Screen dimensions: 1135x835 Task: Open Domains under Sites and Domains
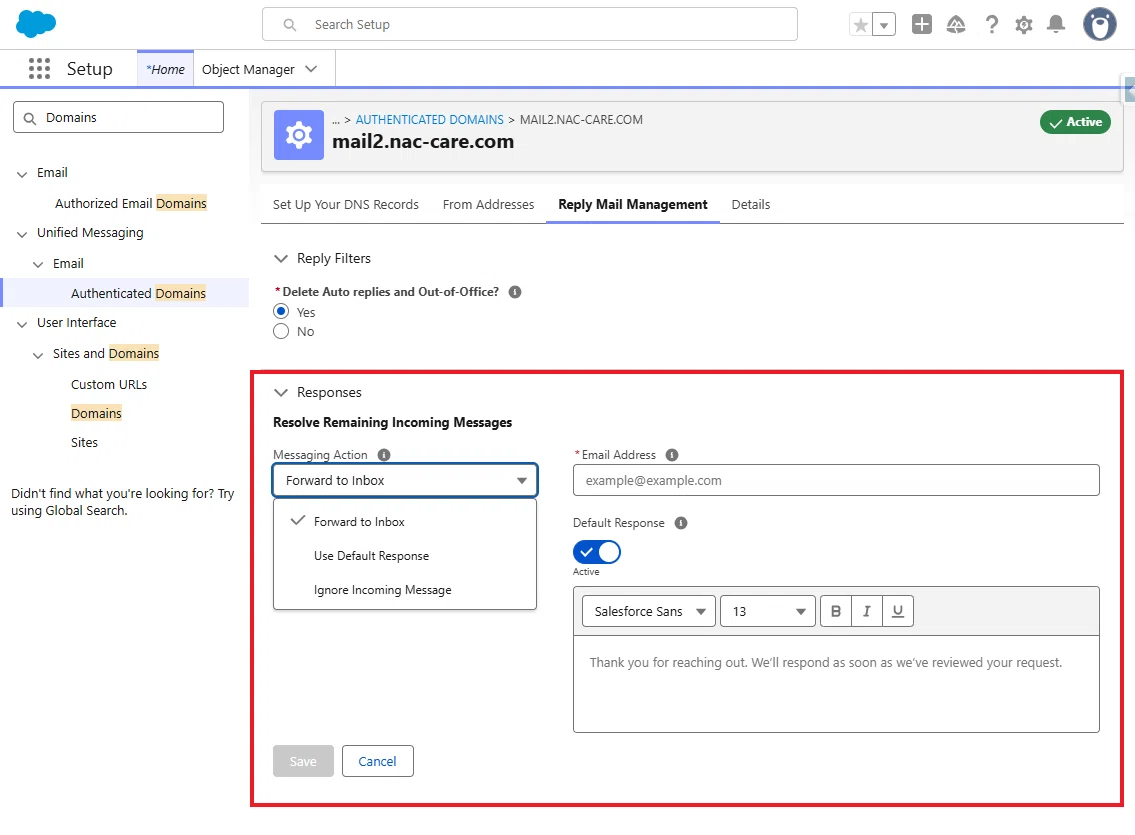96,413
